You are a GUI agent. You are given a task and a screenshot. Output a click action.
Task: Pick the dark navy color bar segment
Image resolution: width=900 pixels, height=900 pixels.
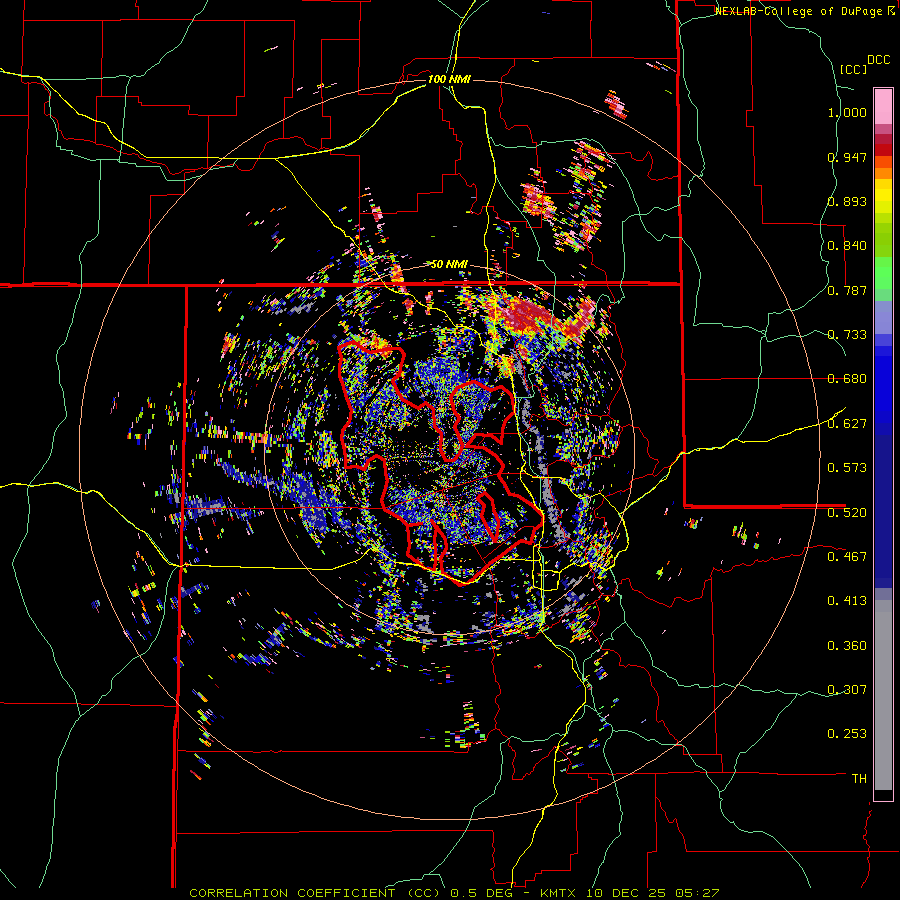pos(883,511)
